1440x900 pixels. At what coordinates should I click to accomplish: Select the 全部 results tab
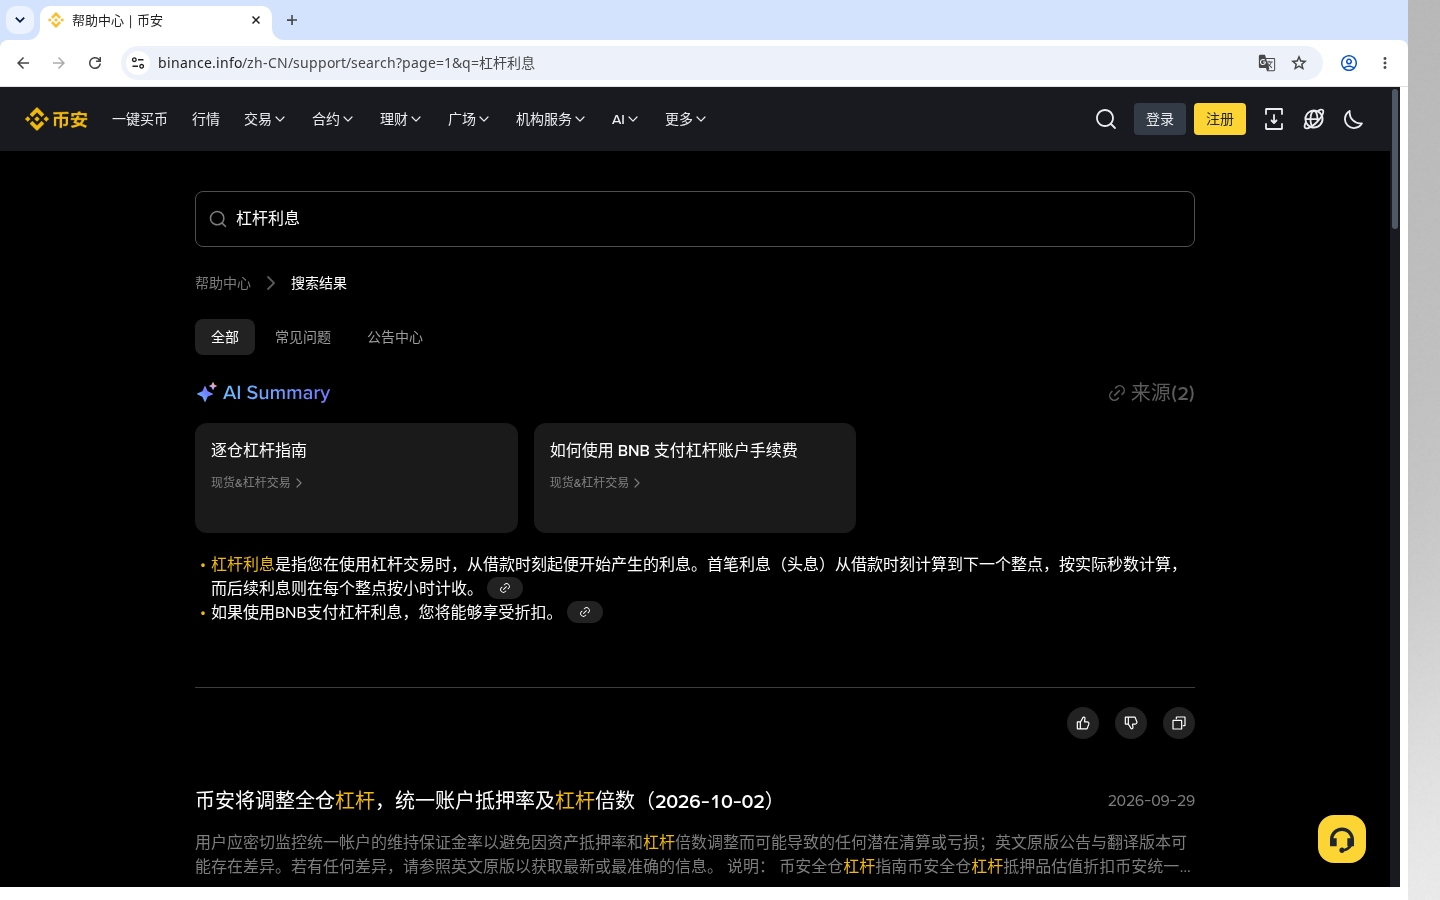tap(225, 337)
